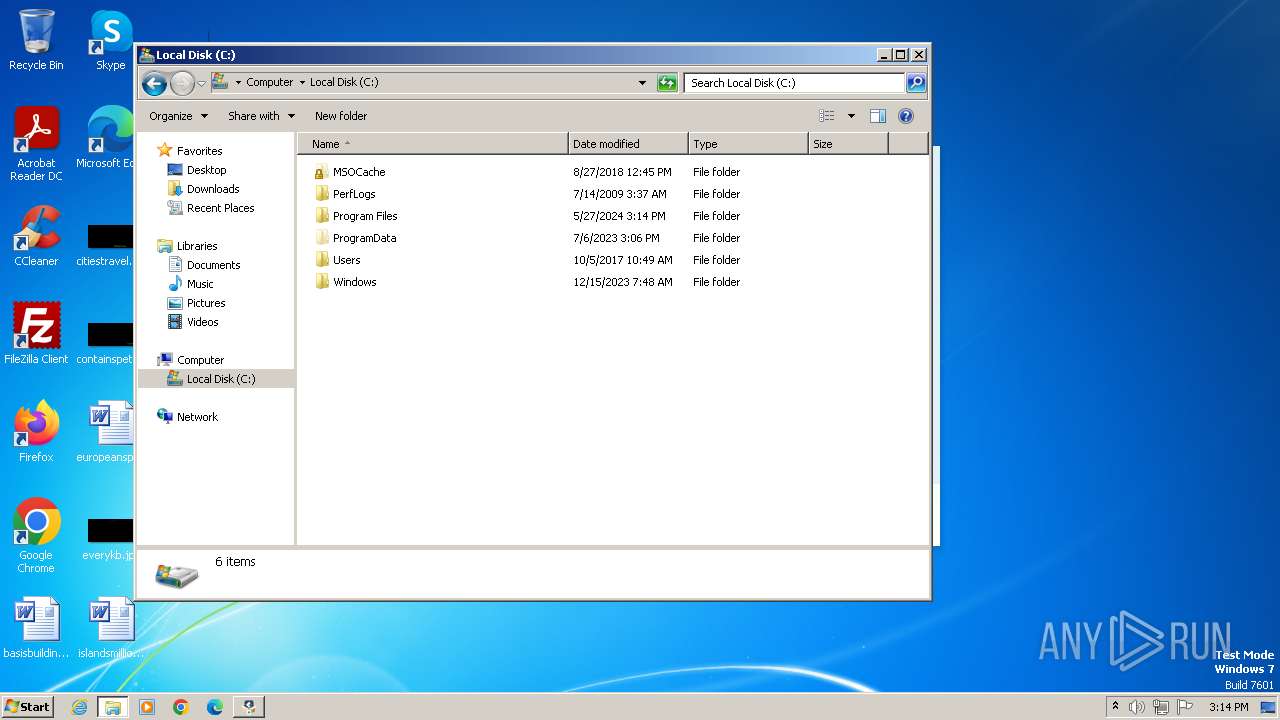Viewport: 1280px width, 720px height.
Task: Click Windows Explorer taskbar button
Action: [x=113, y=707]
